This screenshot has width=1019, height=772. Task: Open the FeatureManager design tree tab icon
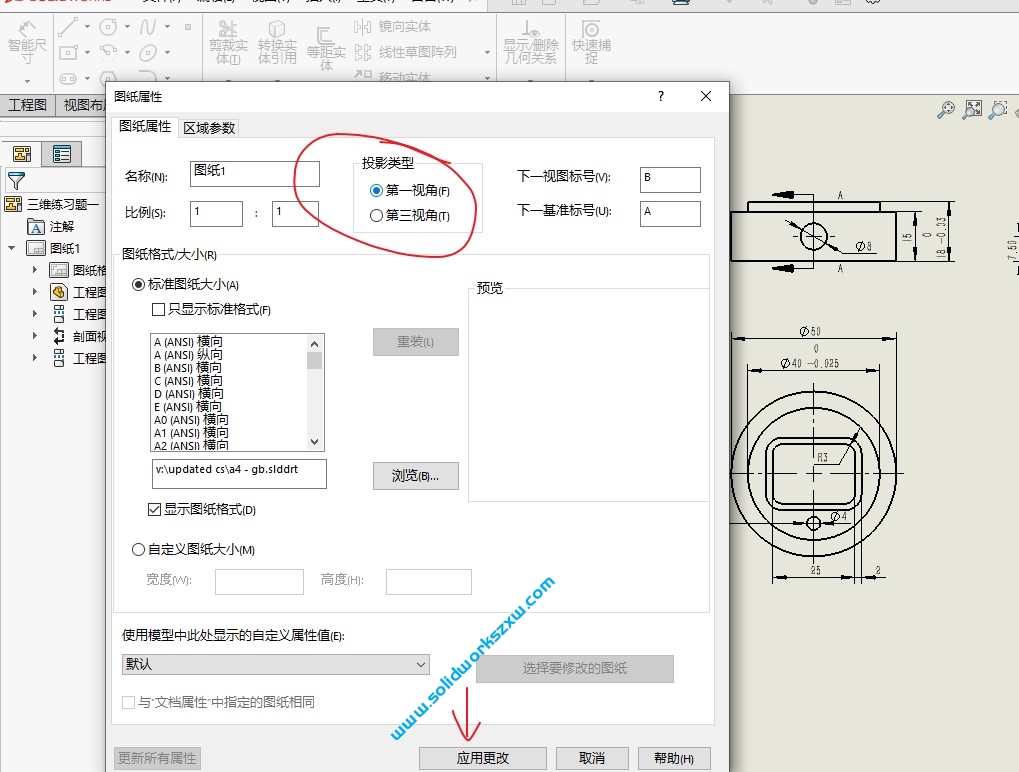(x=21, y=154)
